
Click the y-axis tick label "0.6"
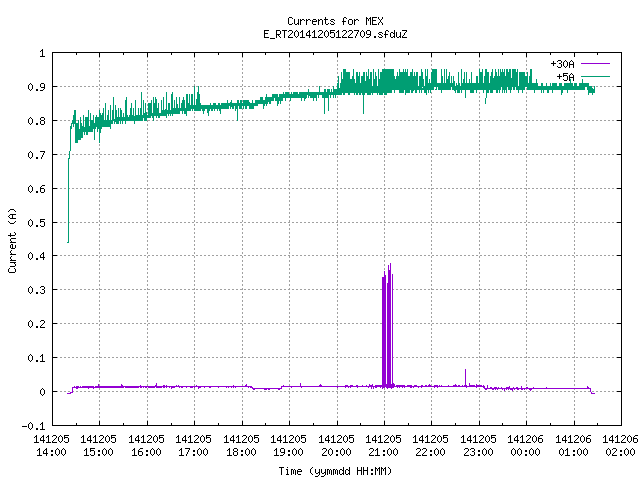36,189
